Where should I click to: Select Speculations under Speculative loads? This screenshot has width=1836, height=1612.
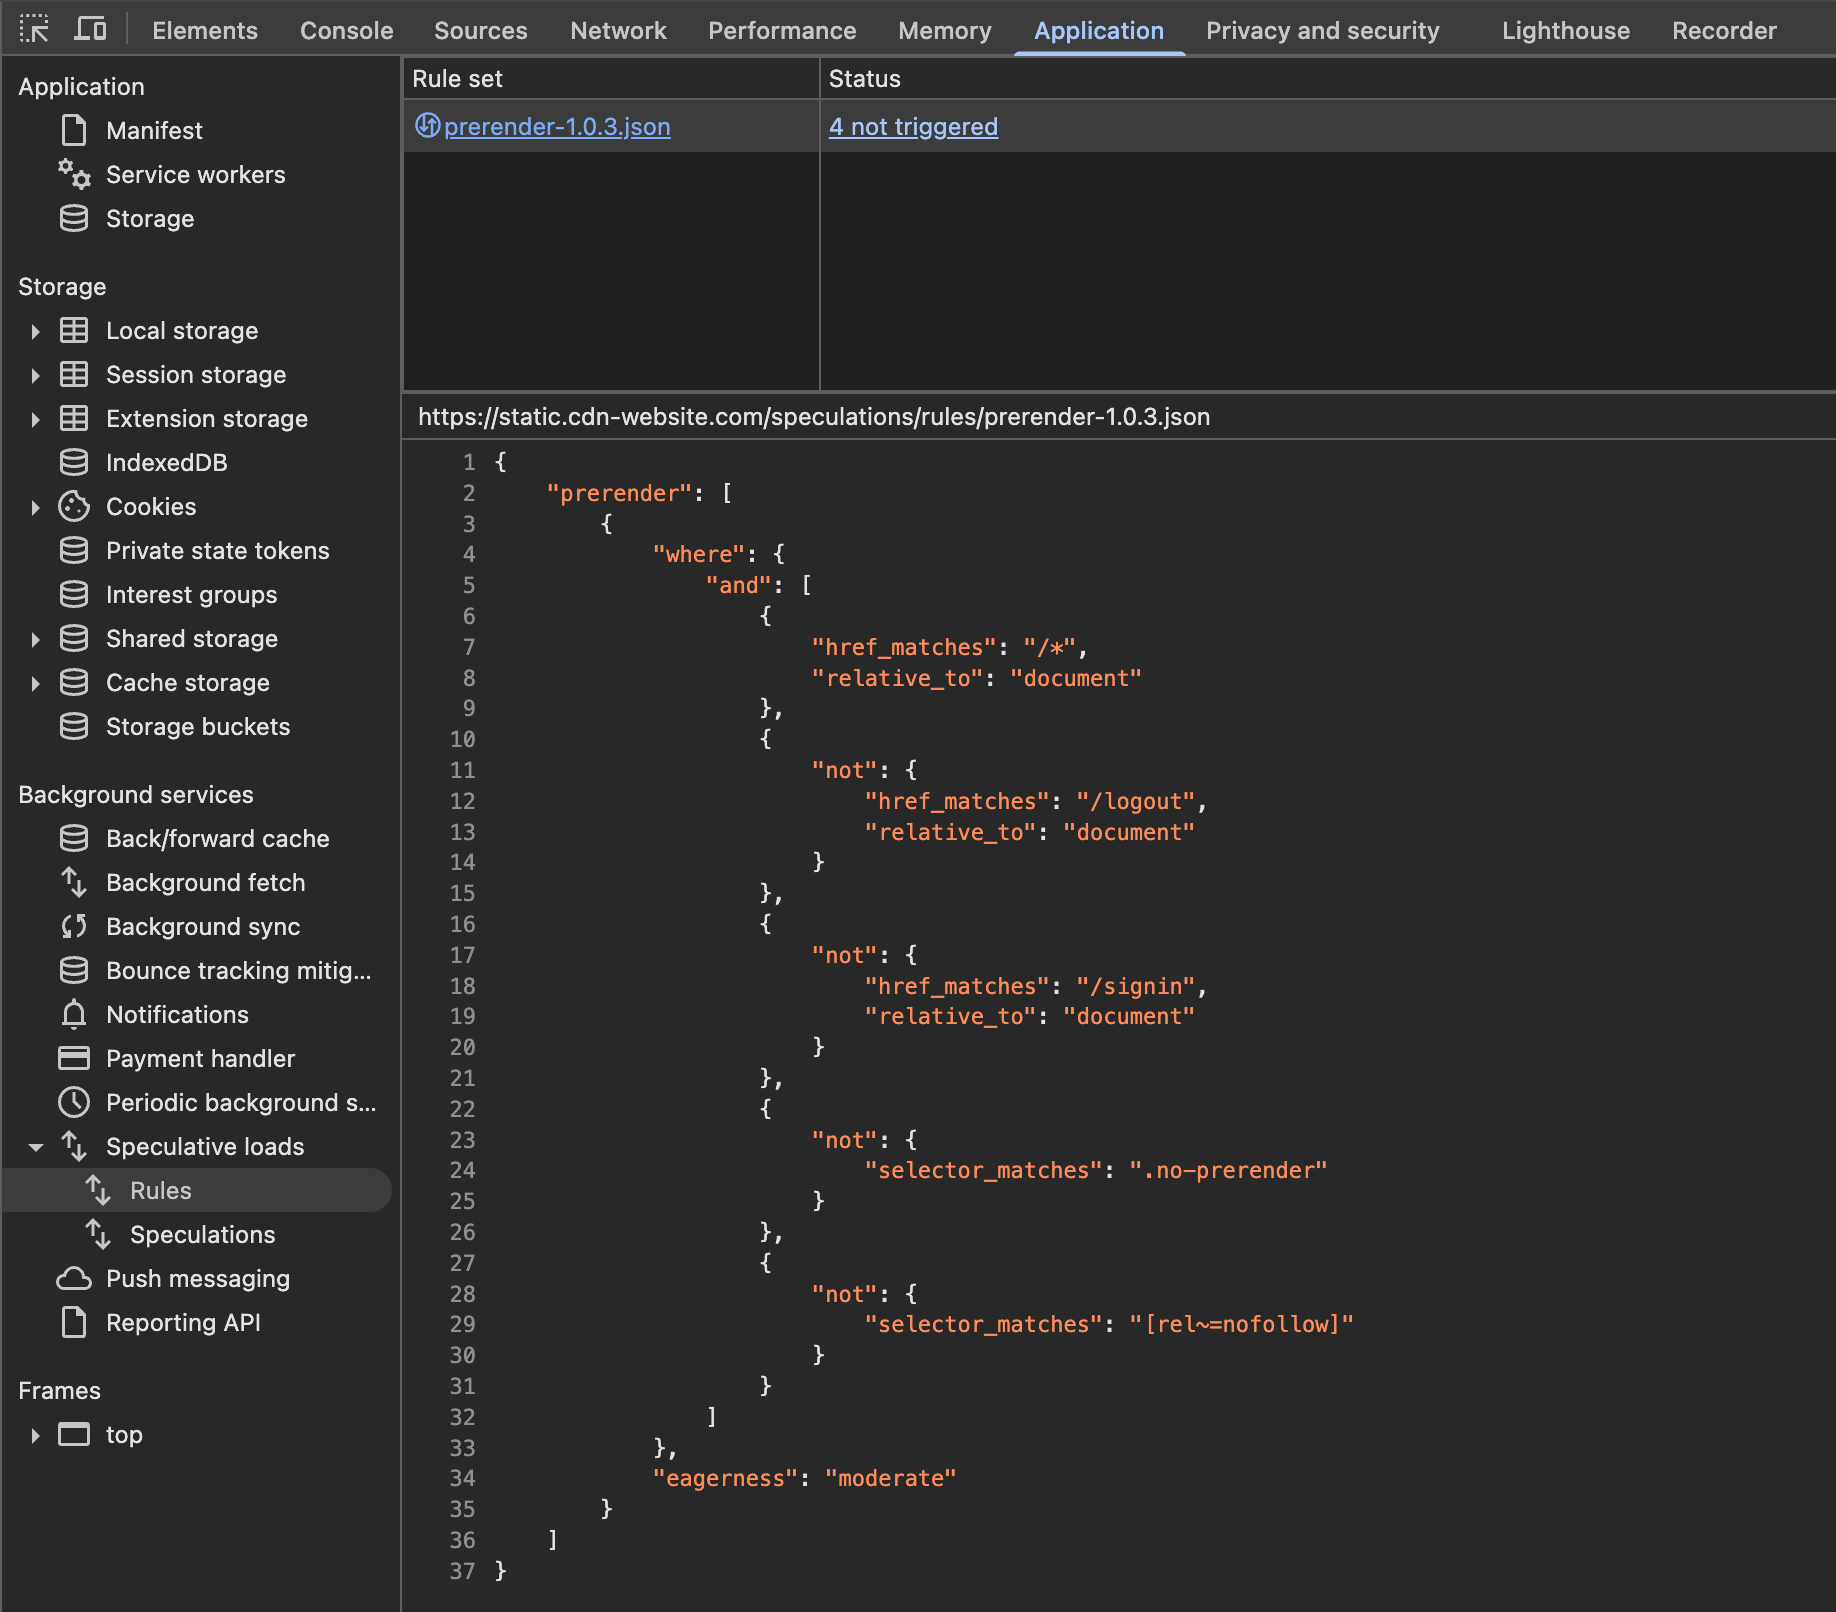tap(202, 1234)
